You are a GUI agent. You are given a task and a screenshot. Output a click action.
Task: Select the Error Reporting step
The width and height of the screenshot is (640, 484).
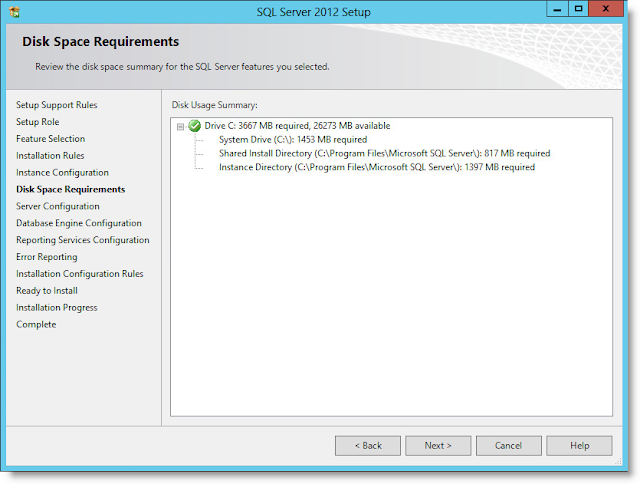click(47, 257)
